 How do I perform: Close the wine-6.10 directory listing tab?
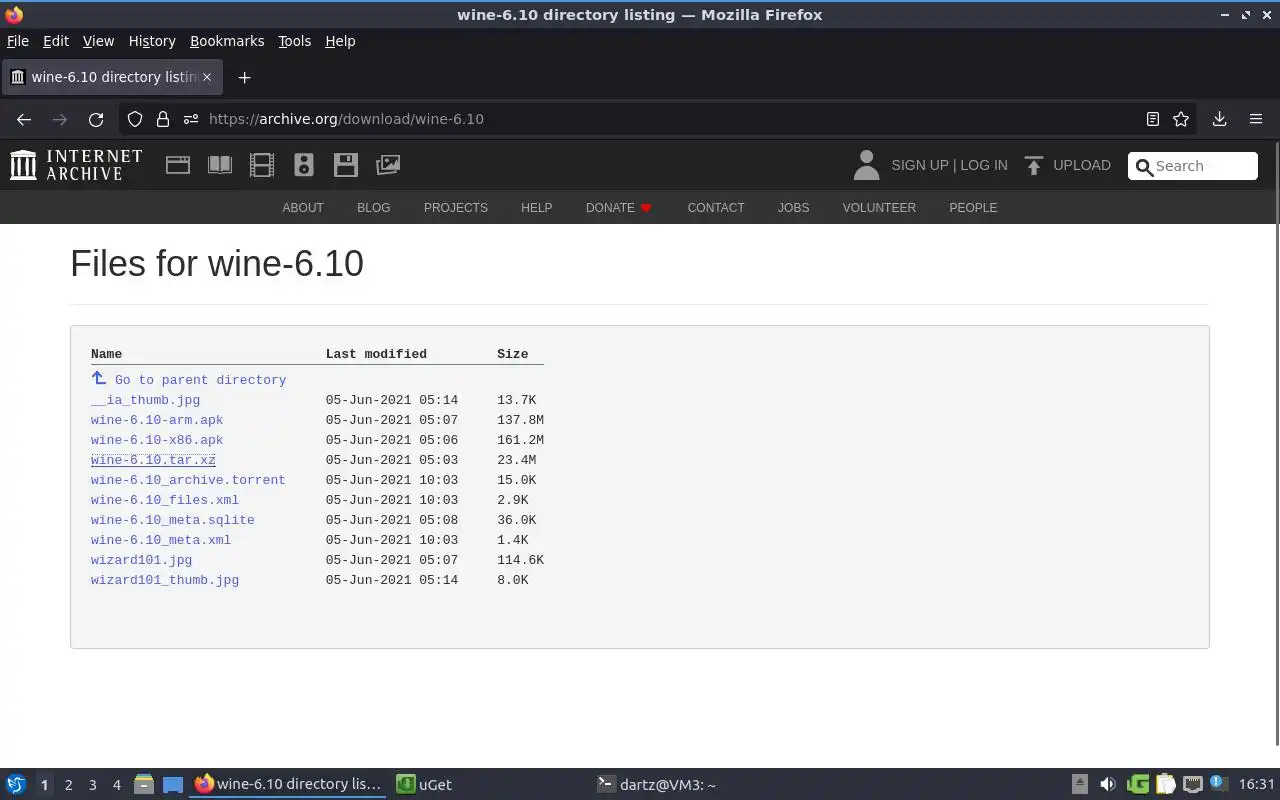click(207, 77)
